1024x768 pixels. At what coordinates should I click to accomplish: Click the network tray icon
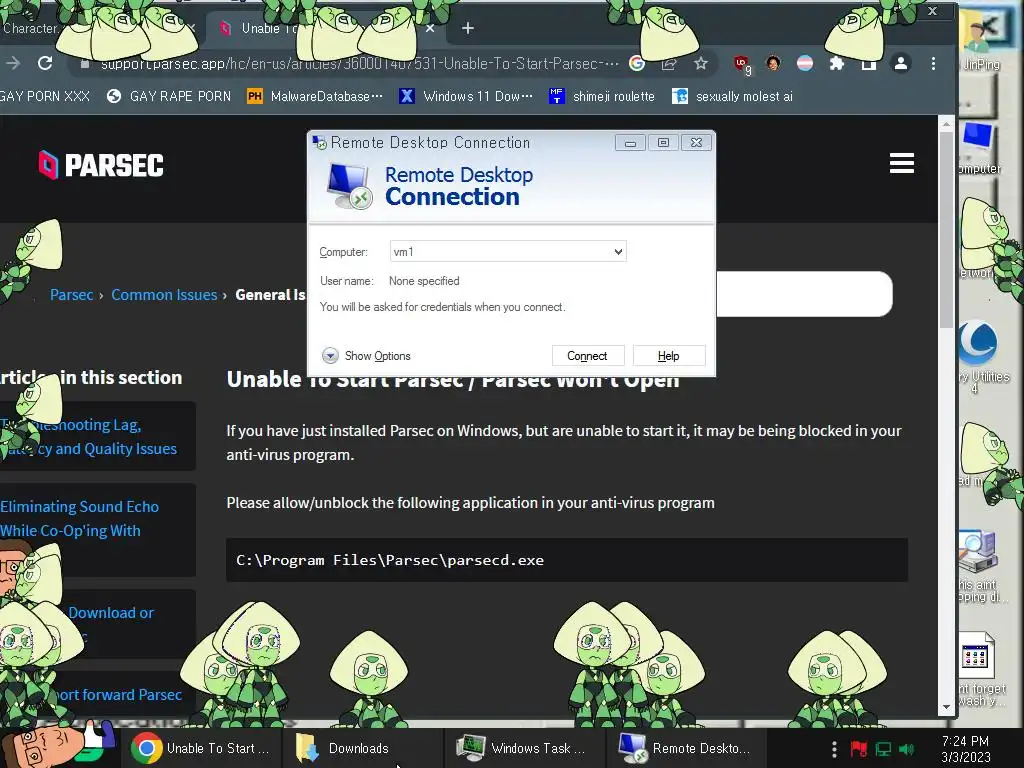pos(883,749)
